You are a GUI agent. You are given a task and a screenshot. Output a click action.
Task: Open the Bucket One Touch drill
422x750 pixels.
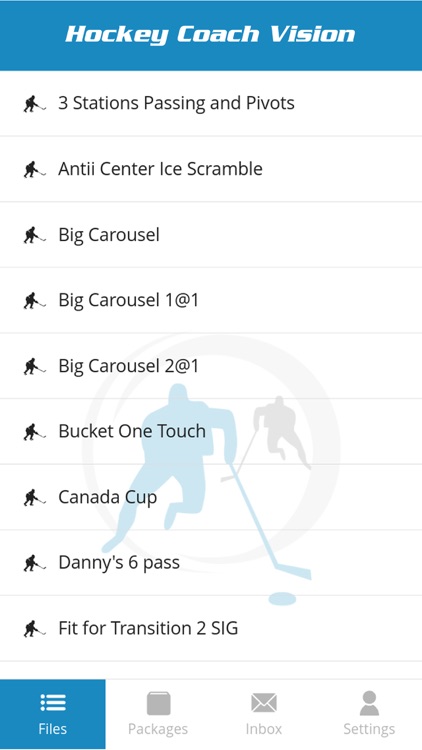coord(211,431)
